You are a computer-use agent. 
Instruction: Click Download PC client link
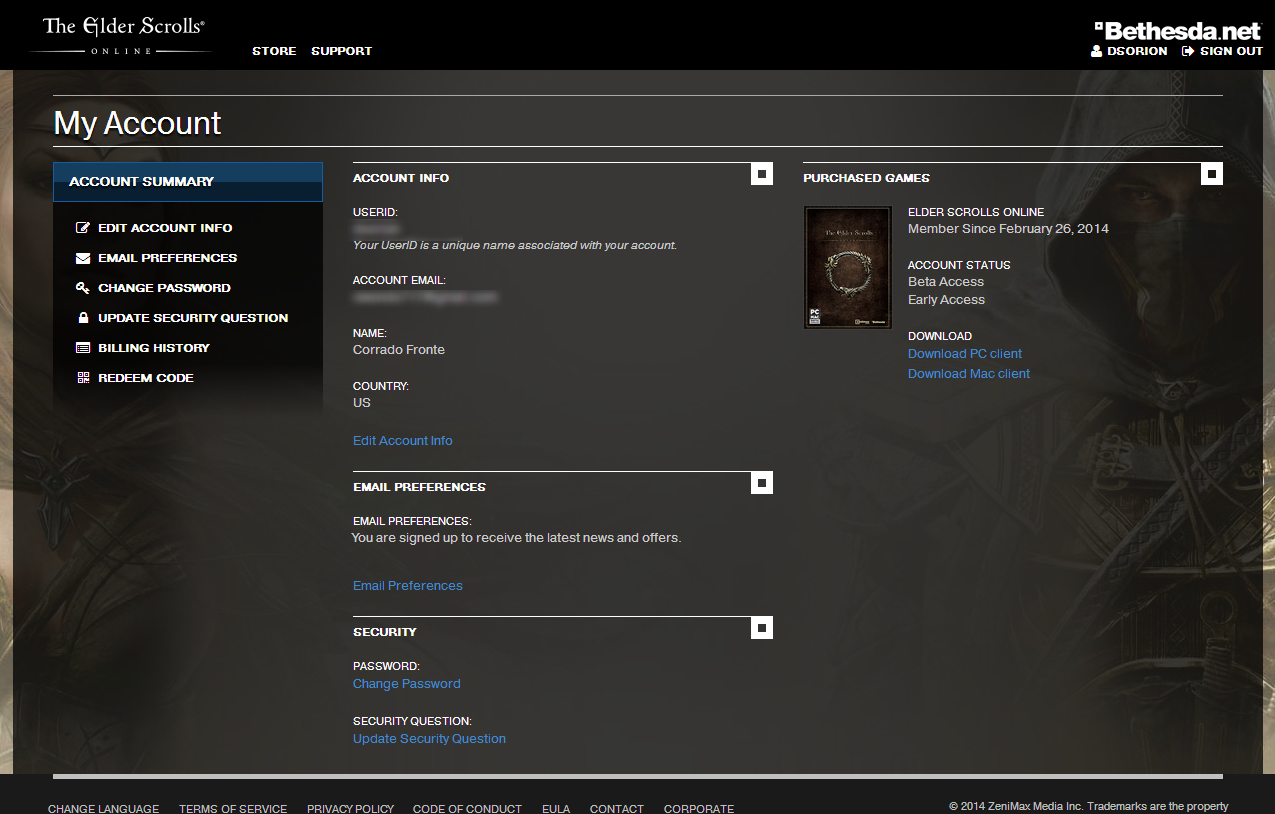[965, 354]
